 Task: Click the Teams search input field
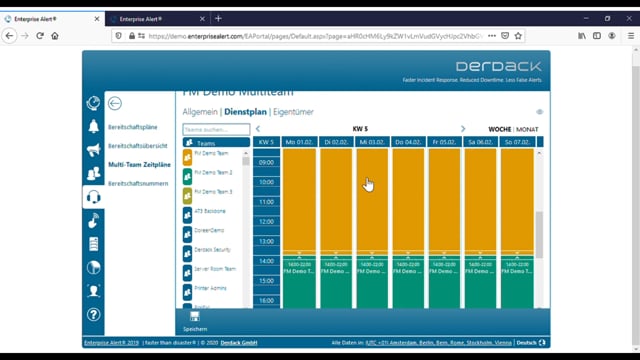(216, 129)
